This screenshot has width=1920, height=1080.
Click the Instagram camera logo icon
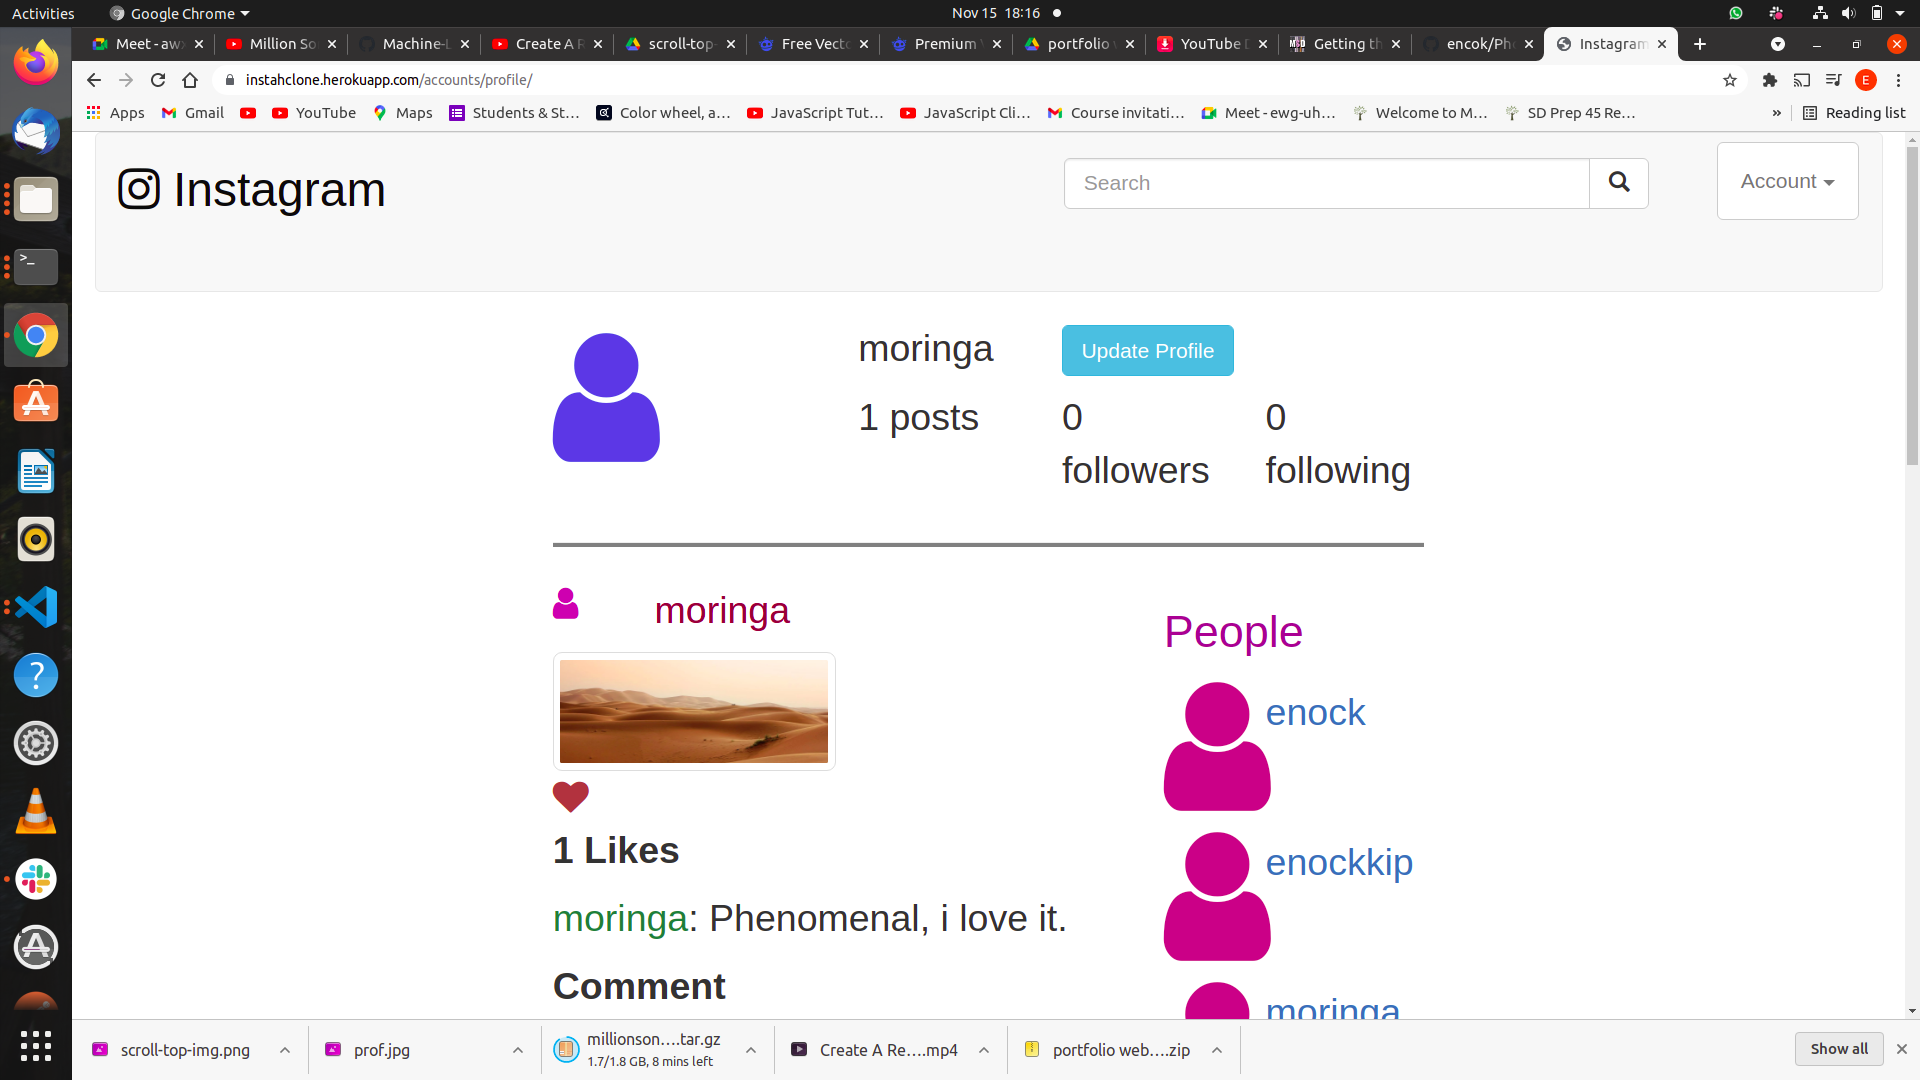click(x=139, y=189)
